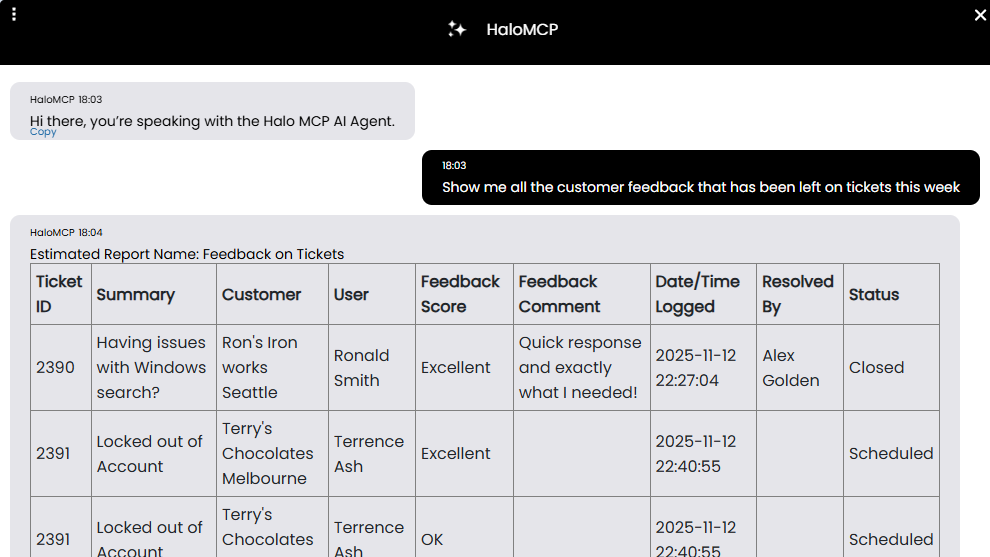Select the user message about customer feedback

(x=700, y=187)
